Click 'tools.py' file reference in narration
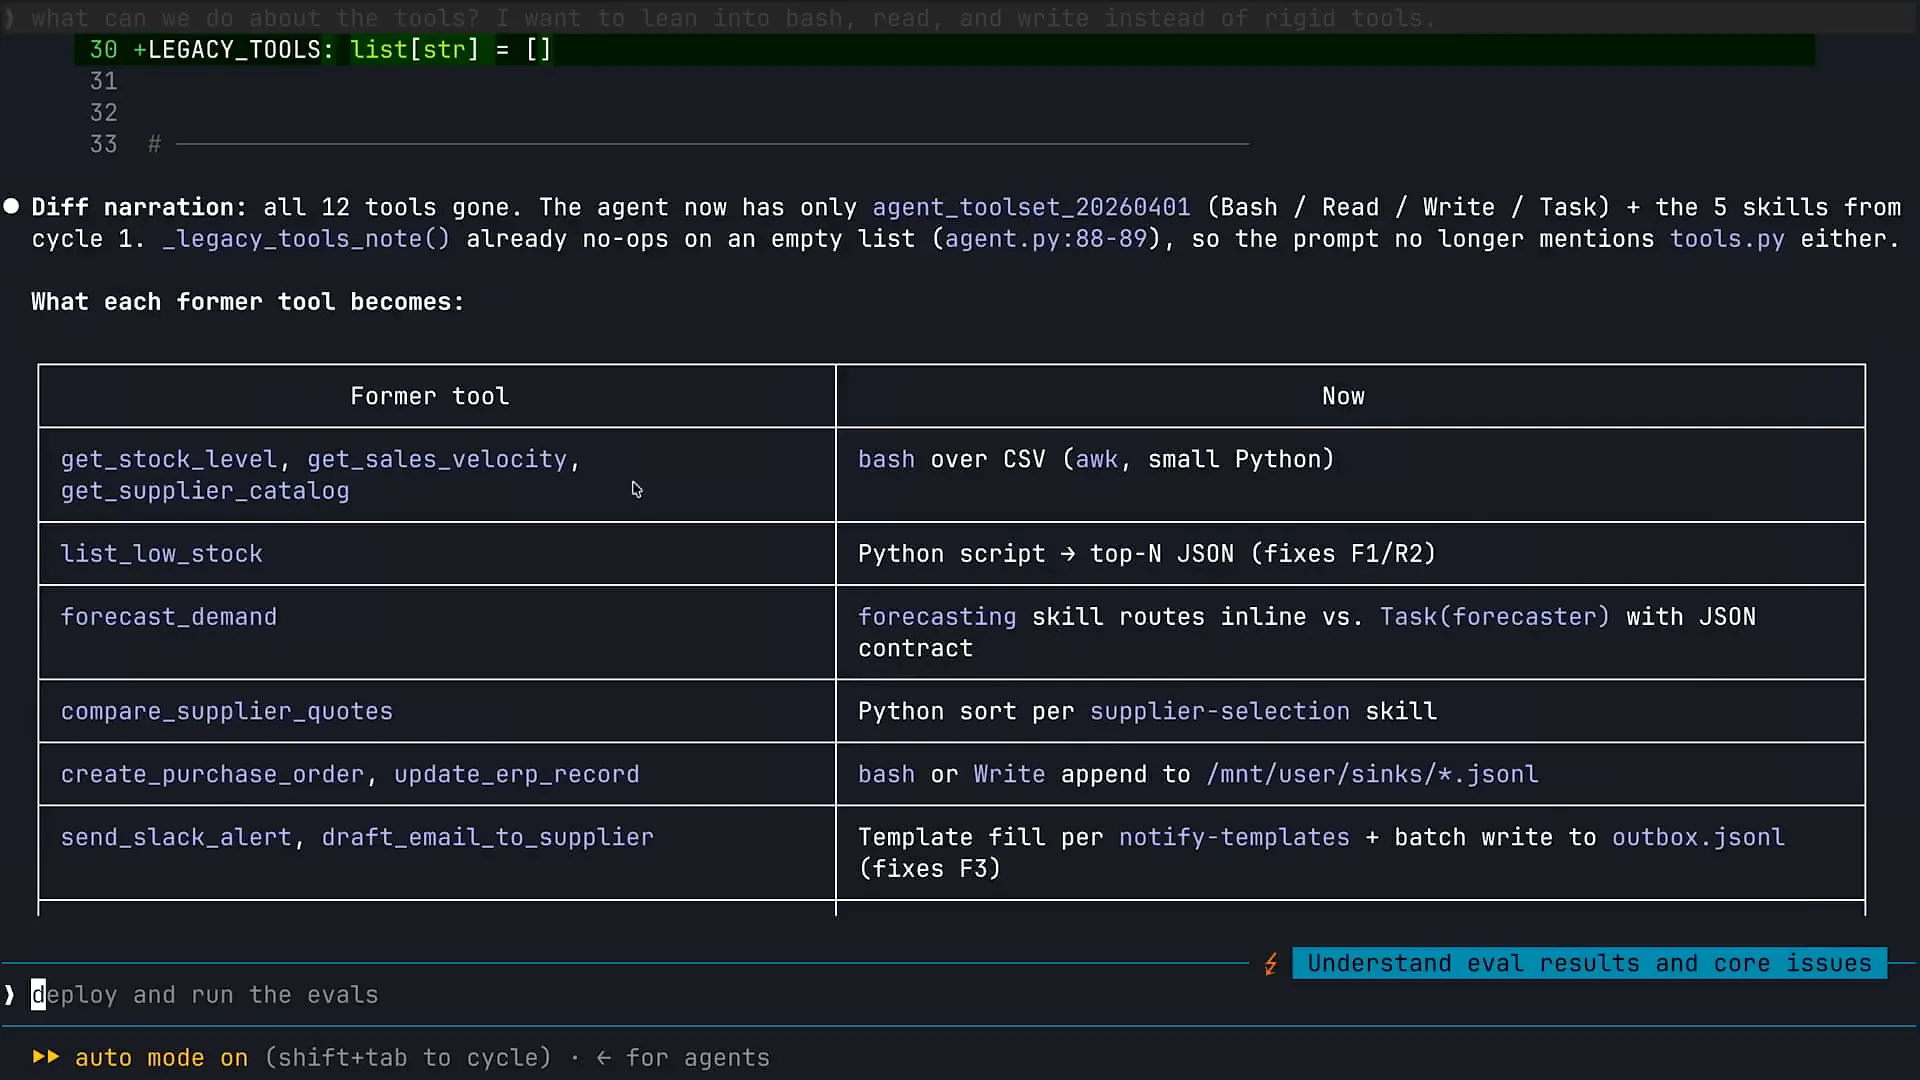1920x1080 pixels. (1727, 239)
